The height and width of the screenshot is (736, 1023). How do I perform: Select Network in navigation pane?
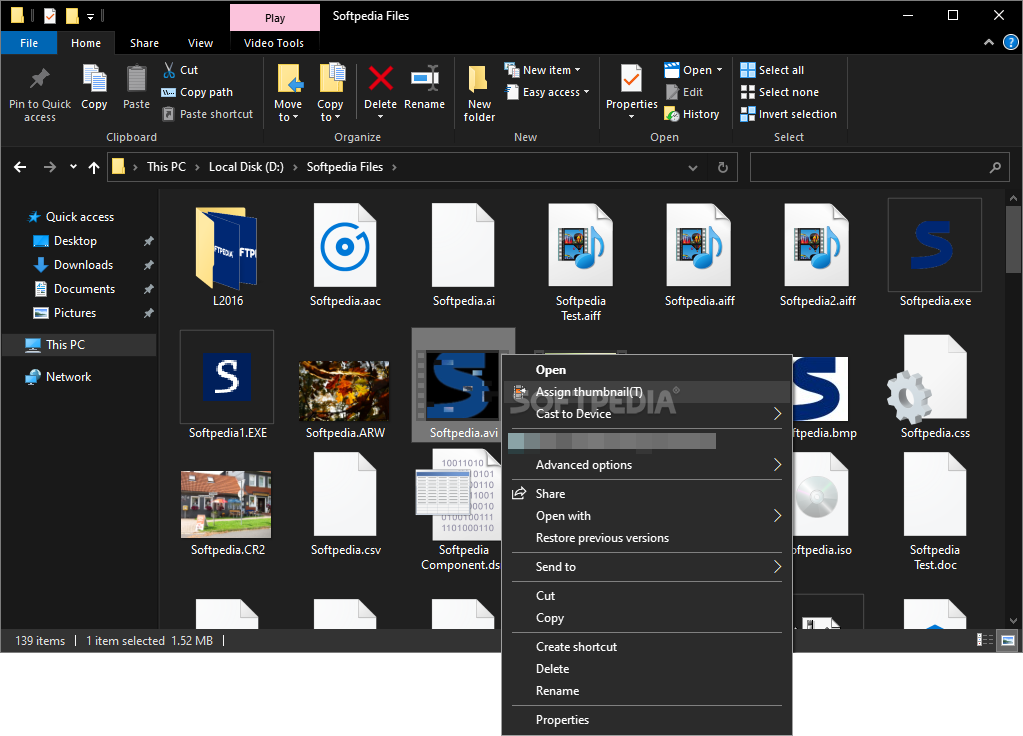68,377
